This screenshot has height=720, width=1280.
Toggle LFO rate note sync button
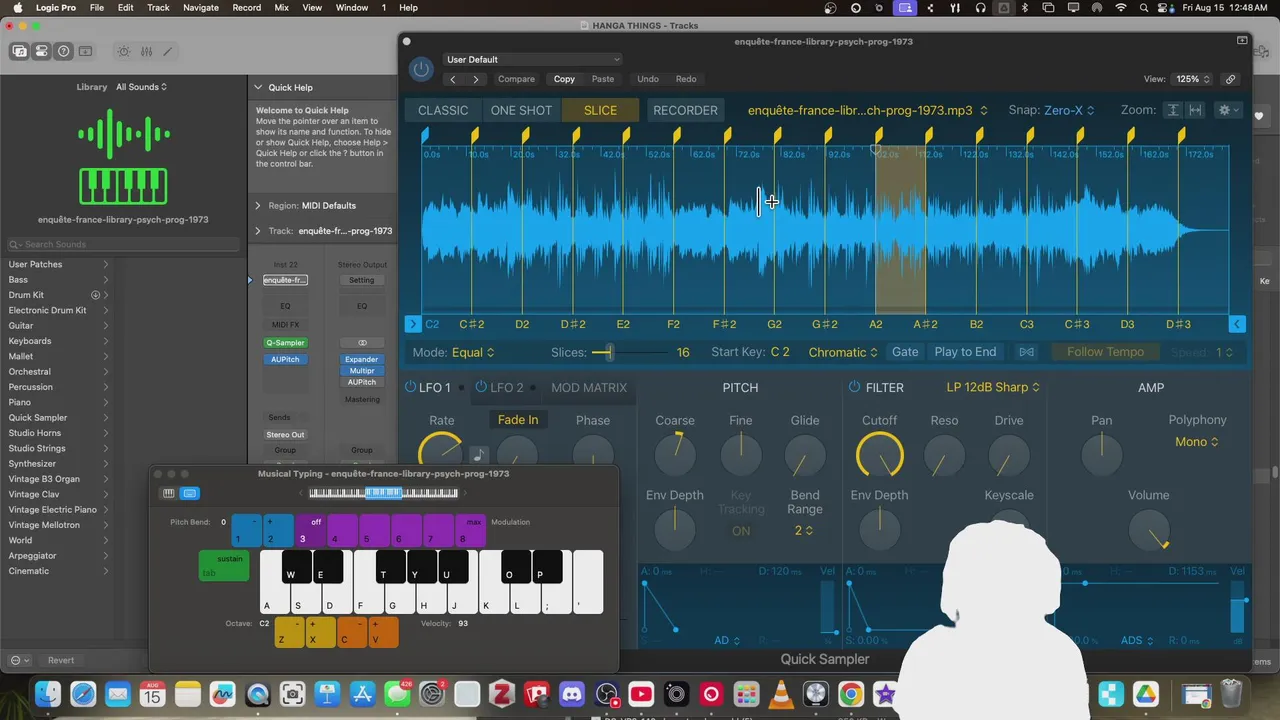click(x=479, y=455)
